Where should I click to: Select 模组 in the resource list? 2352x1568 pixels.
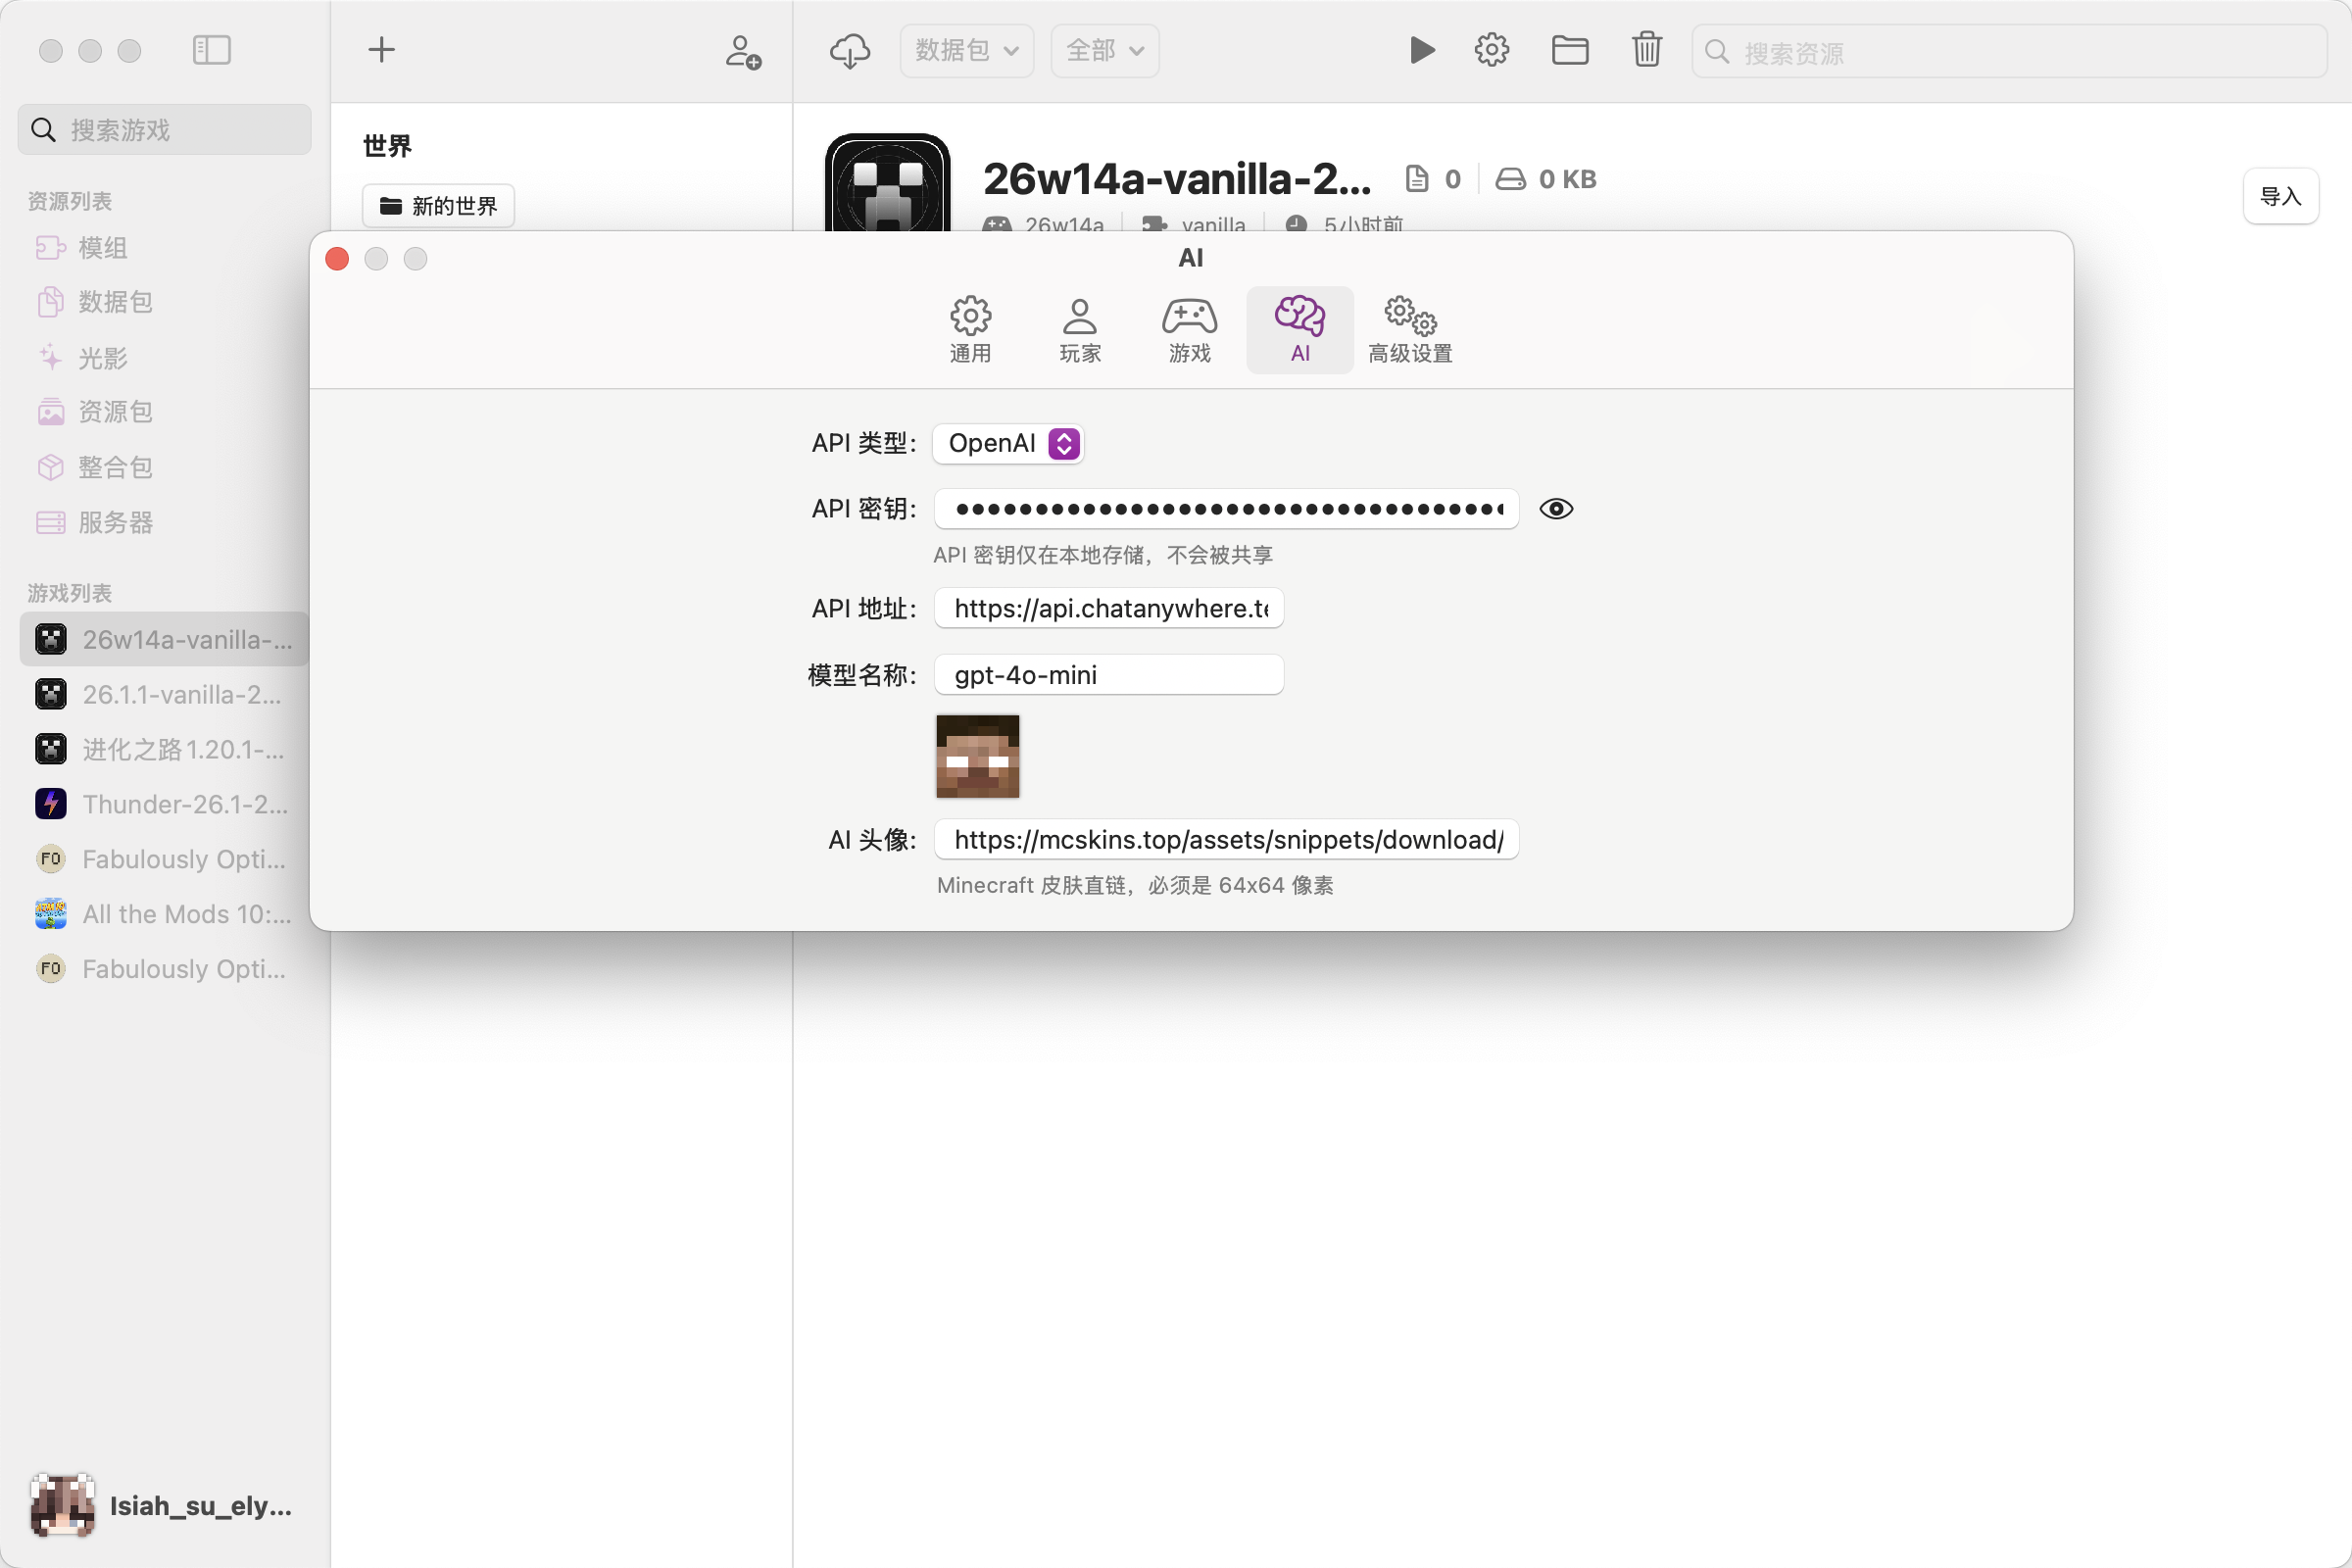[102, 247]
